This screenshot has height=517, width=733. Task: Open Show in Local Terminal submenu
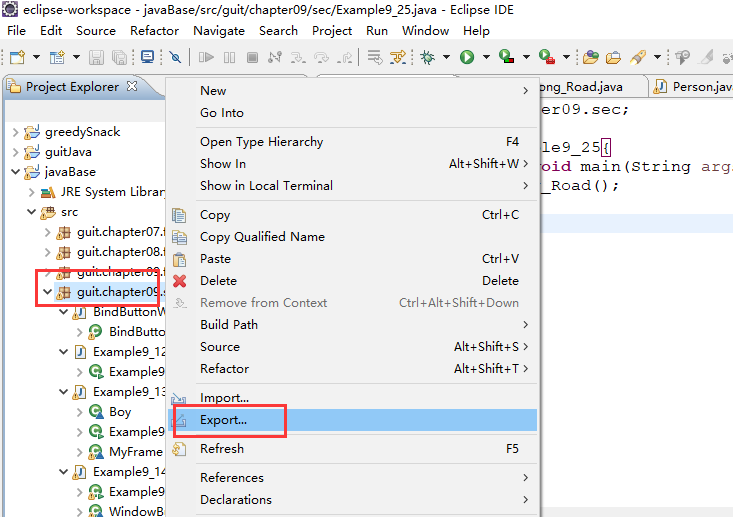[x=352, y=186]
